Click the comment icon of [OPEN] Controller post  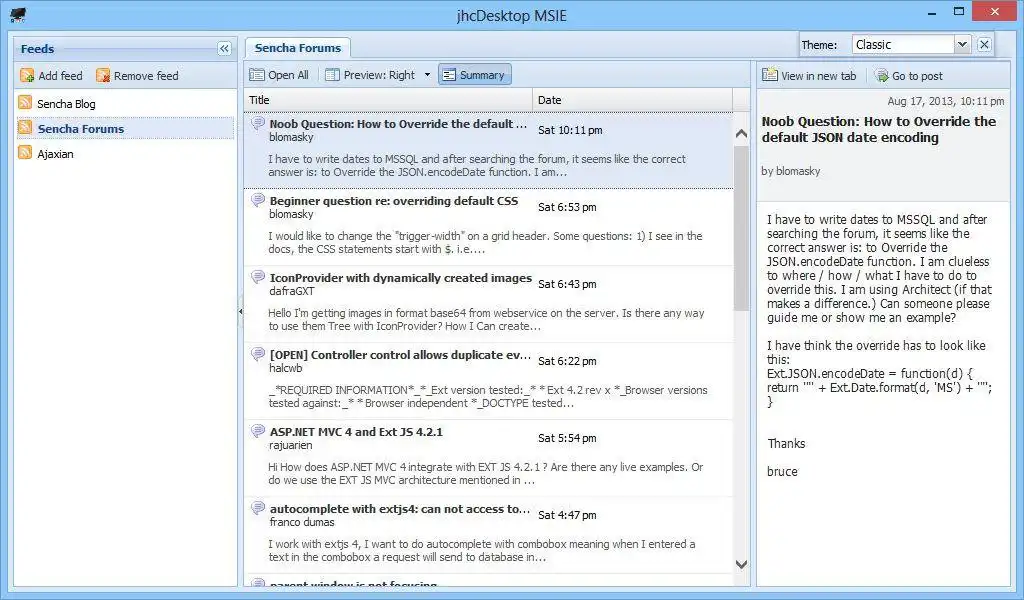258,353
